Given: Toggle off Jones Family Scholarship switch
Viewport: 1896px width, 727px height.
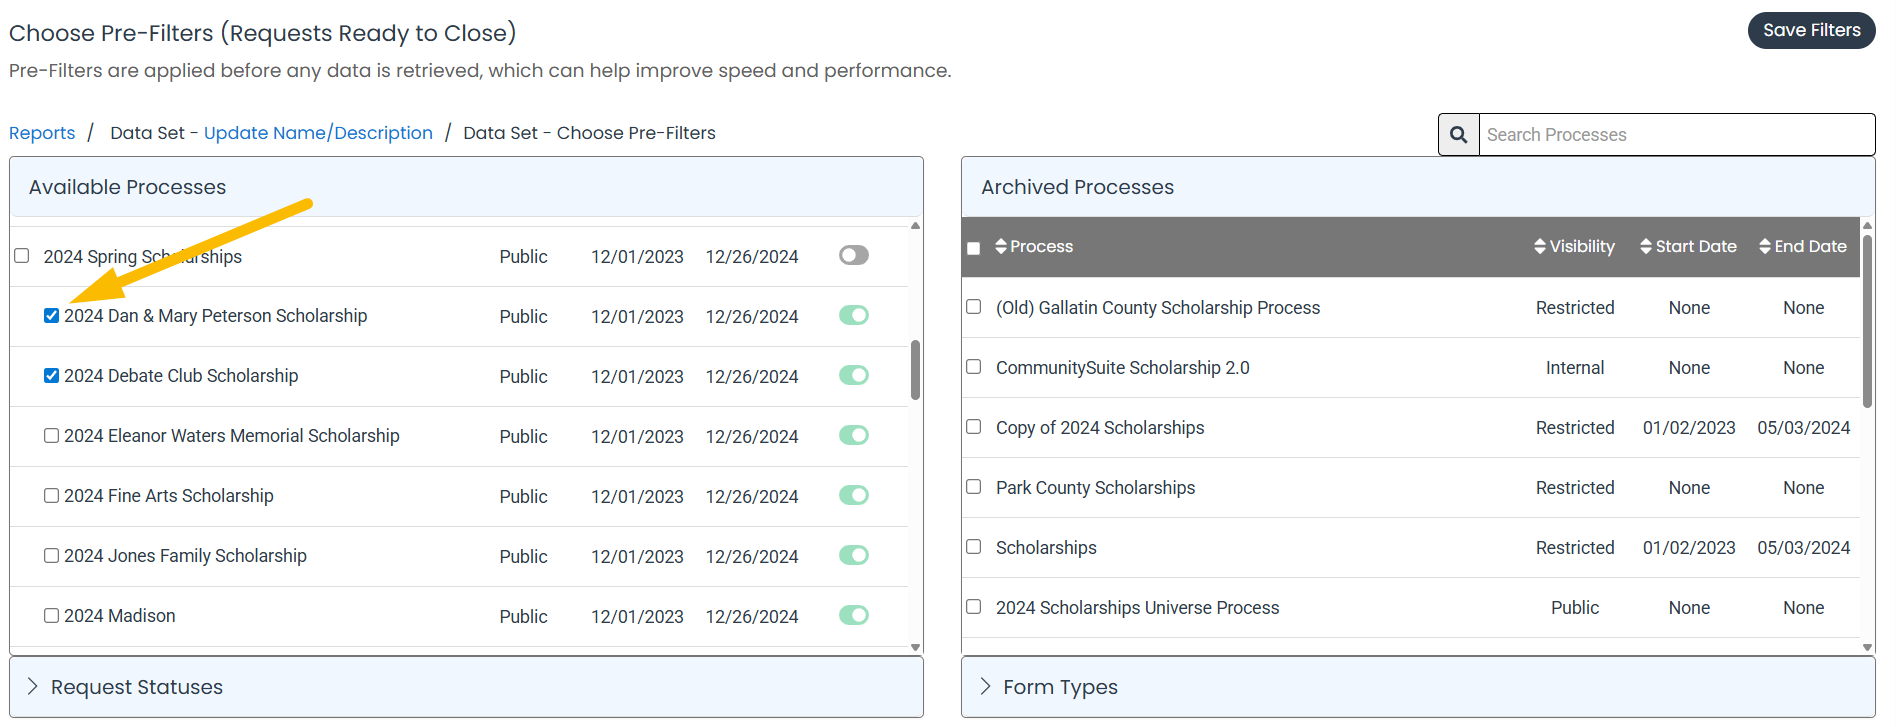Looking at the screenshot, I should click(854, 555).
